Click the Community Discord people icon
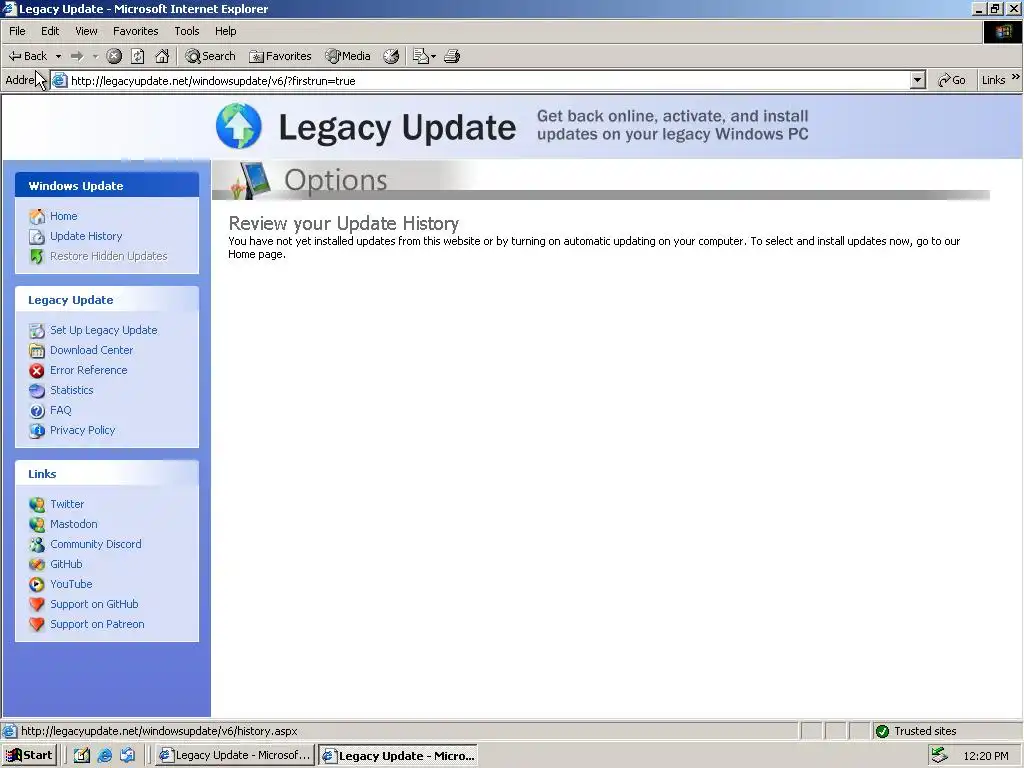The image size is (1024, 768). click(x=37, y=545)
